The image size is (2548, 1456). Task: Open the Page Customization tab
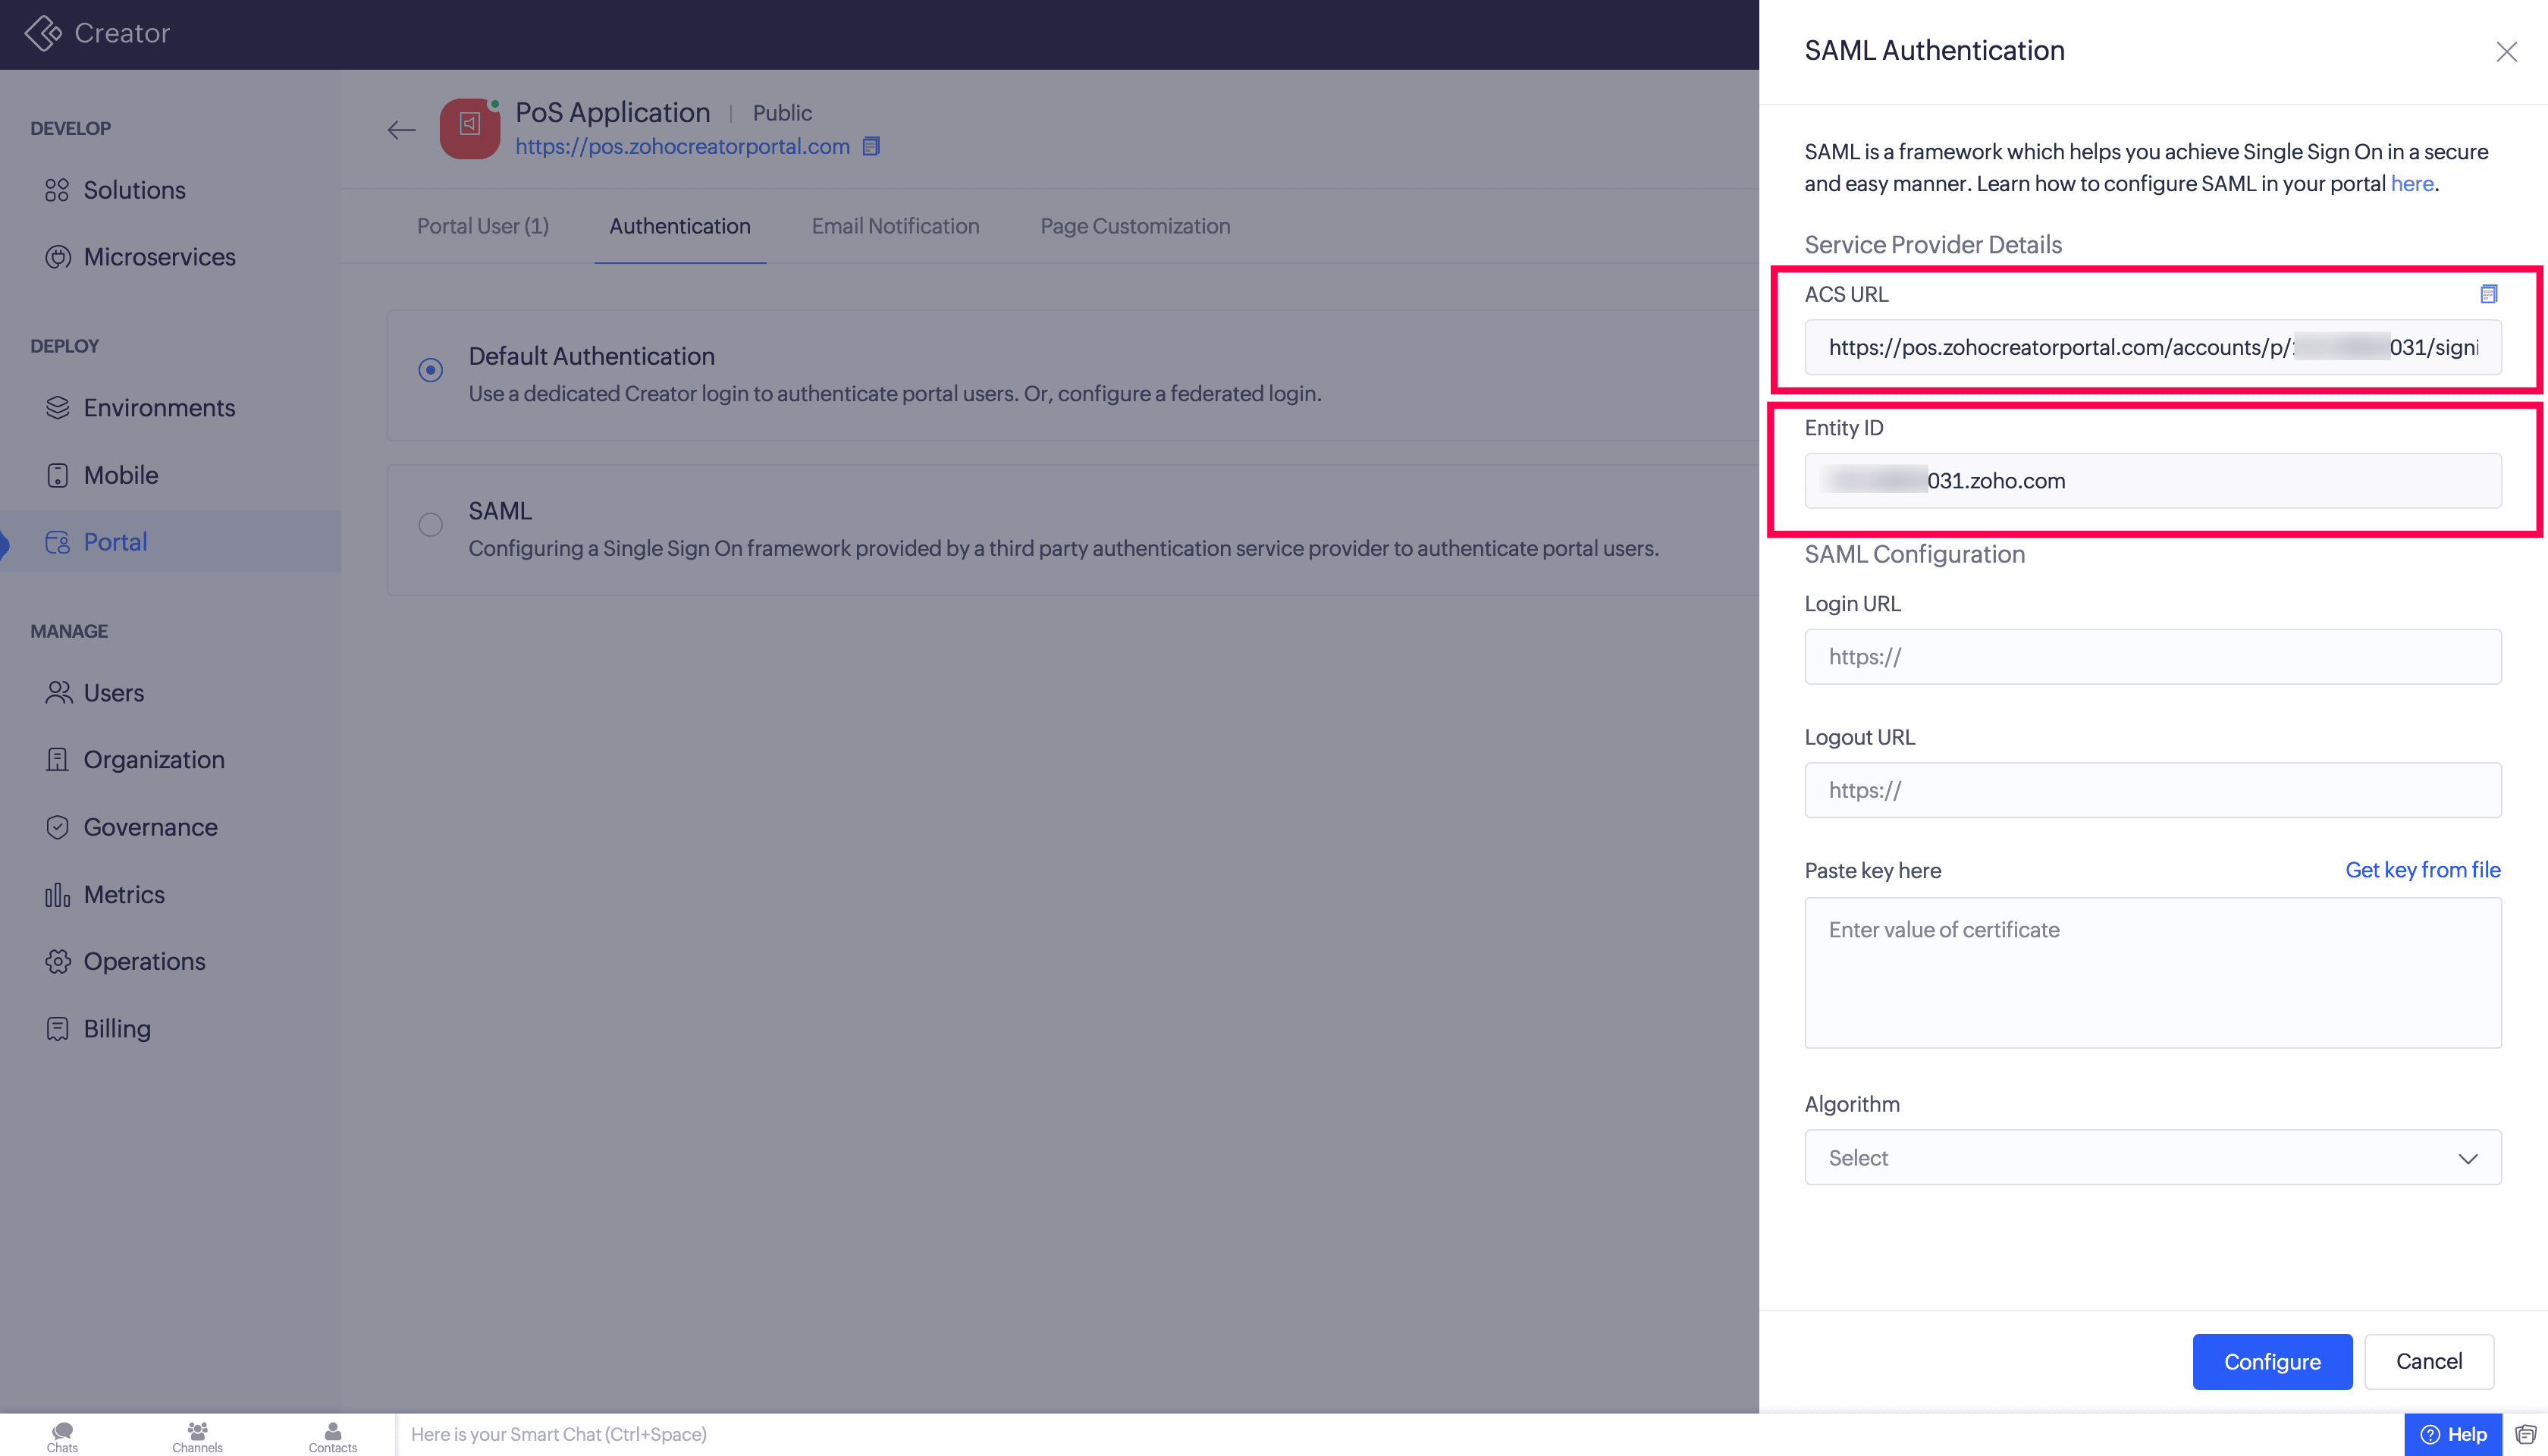(1135, 226)
